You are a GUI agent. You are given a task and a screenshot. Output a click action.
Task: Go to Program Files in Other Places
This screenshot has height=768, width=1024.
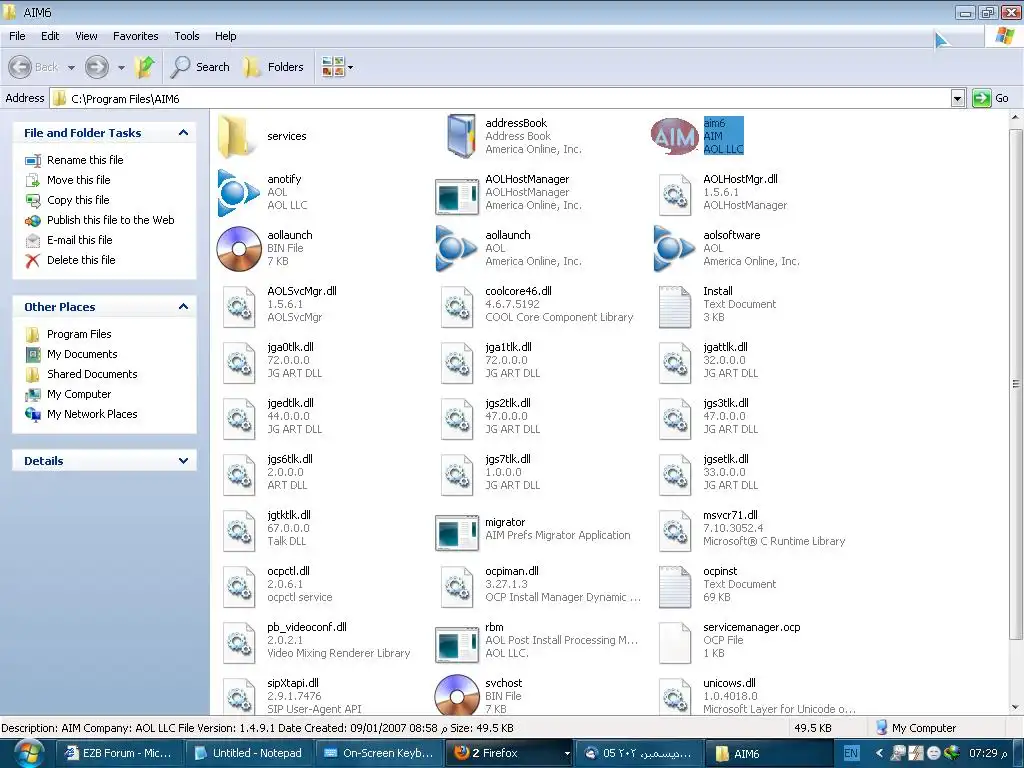pyautogui.click(x=79, y=334)
